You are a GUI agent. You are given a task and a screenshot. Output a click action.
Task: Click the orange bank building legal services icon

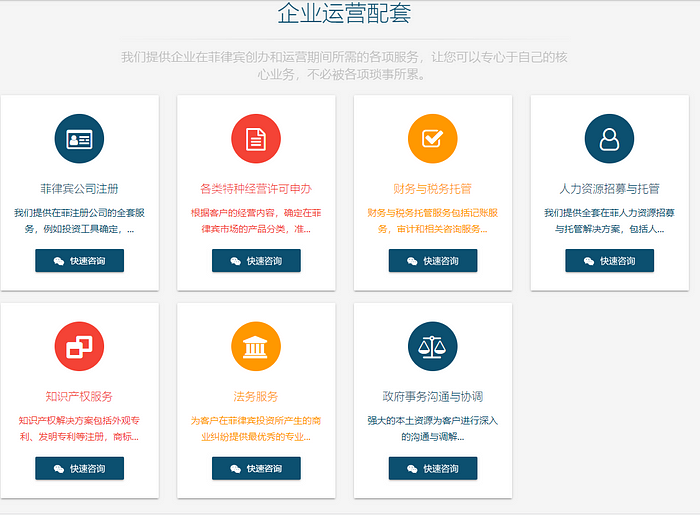tap(256, 347)
